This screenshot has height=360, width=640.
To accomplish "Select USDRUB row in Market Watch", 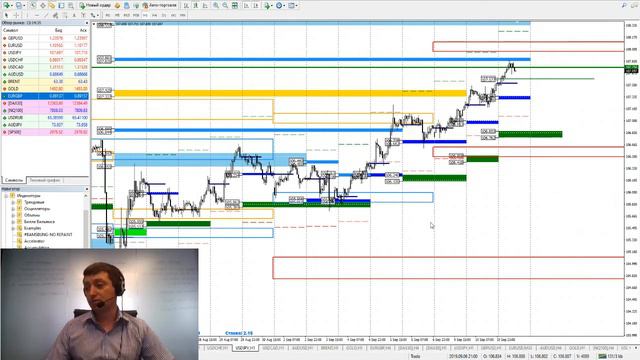I will 45,118.
